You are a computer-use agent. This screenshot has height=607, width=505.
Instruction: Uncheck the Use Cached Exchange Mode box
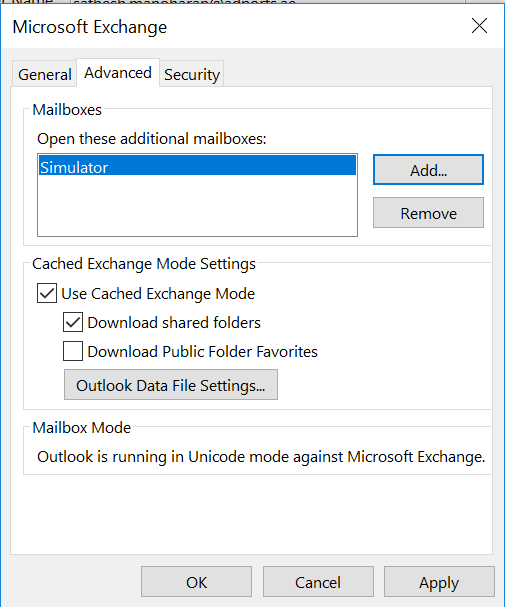47,293
